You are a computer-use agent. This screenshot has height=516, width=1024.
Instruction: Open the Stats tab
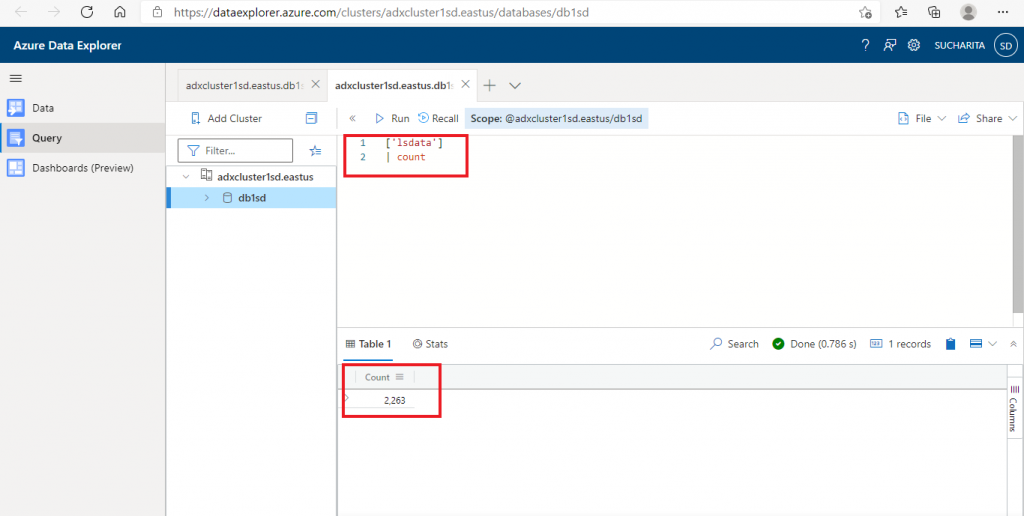coord(430,344)
